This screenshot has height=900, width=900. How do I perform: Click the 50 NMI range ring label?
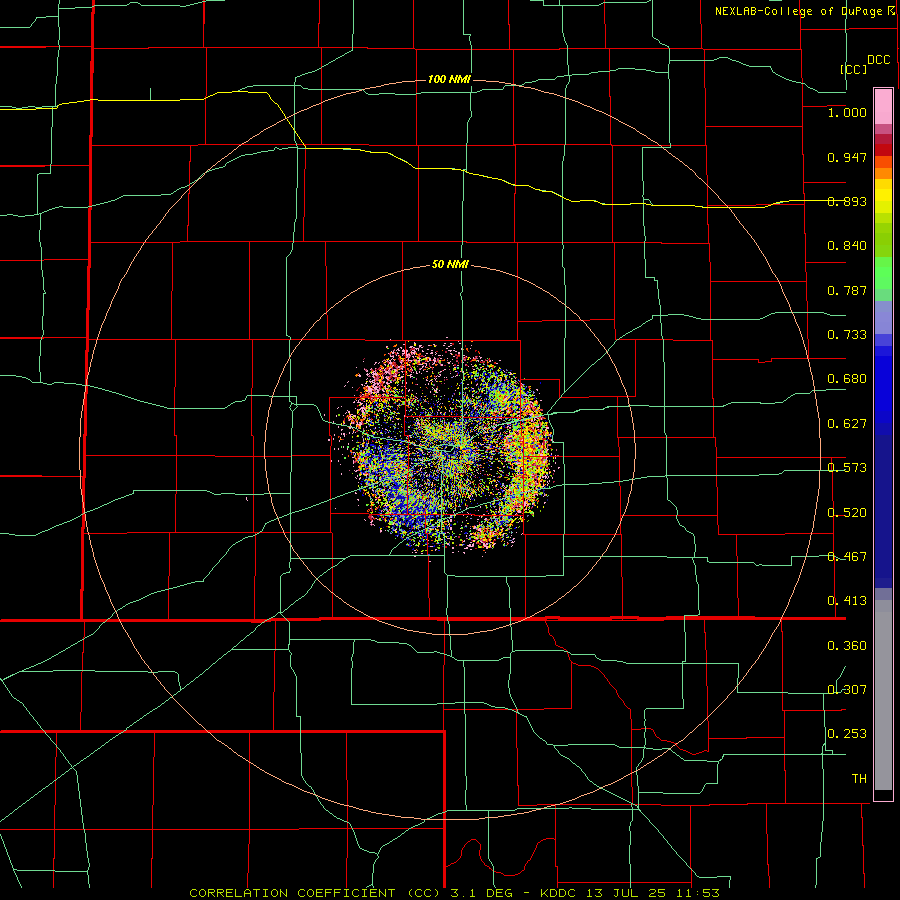450,264
